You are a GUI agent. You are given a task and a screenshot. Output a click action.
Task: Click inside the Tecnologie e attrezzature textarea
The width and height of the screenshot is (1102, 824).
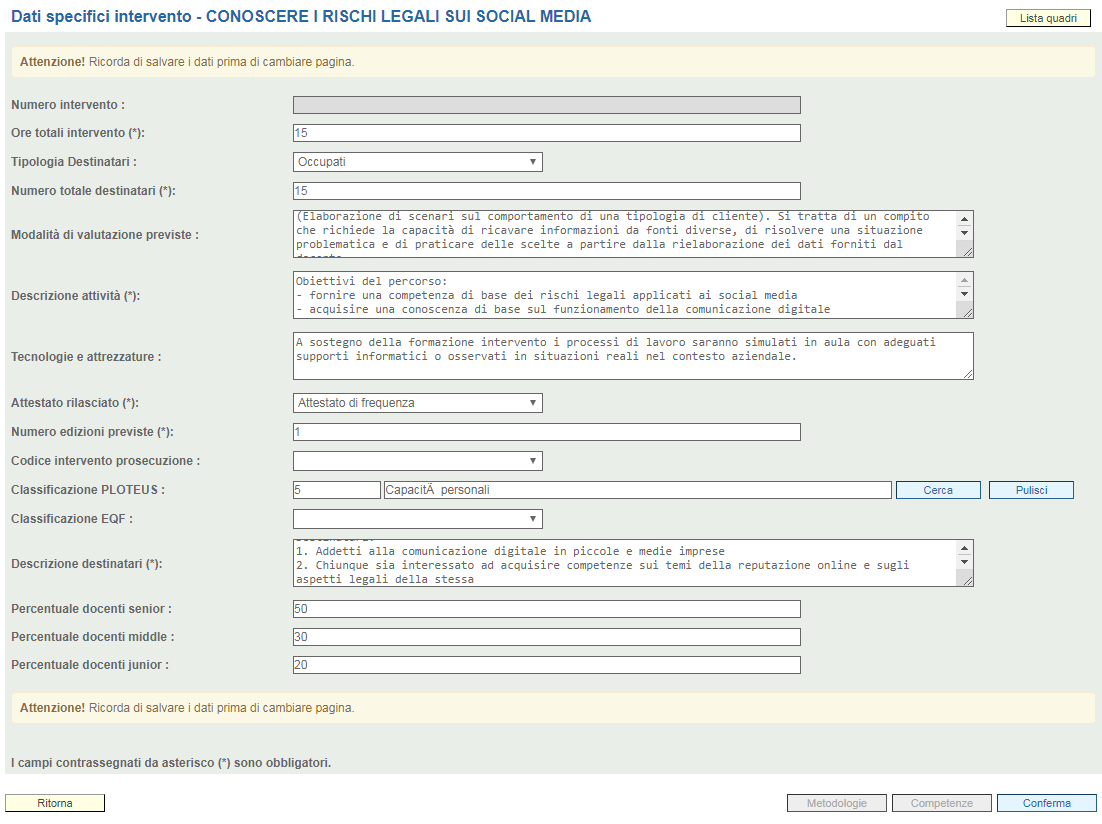(632, 356)
